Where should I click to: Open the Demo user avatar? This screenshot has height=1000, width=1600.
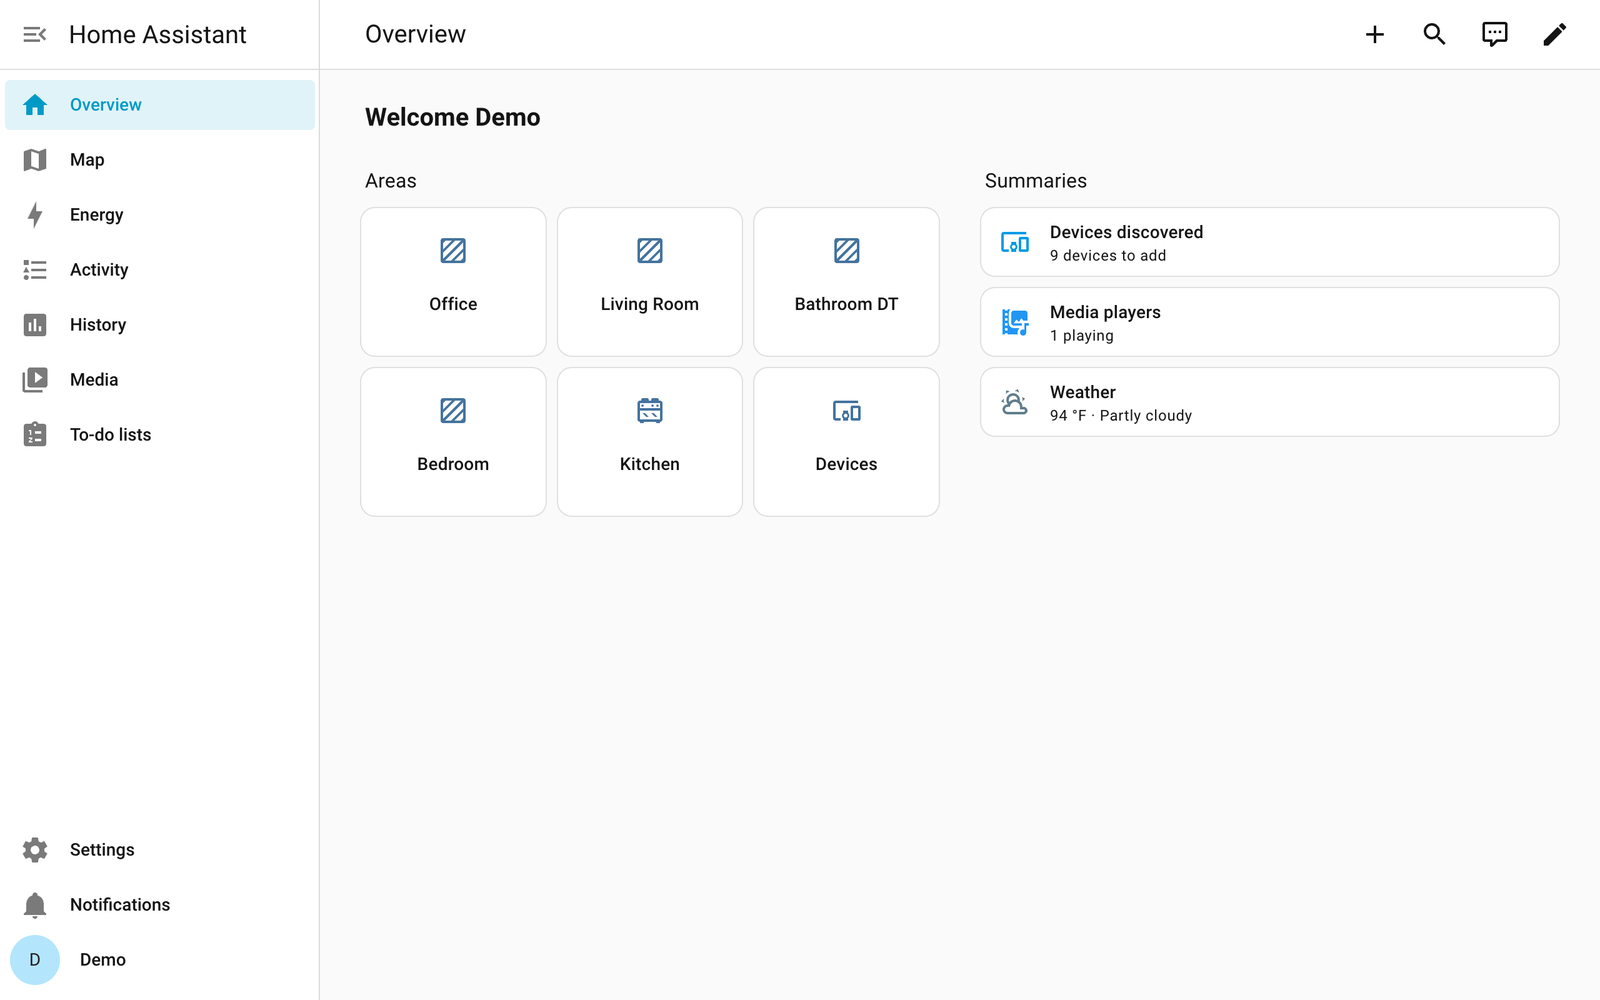coord(35,960)
